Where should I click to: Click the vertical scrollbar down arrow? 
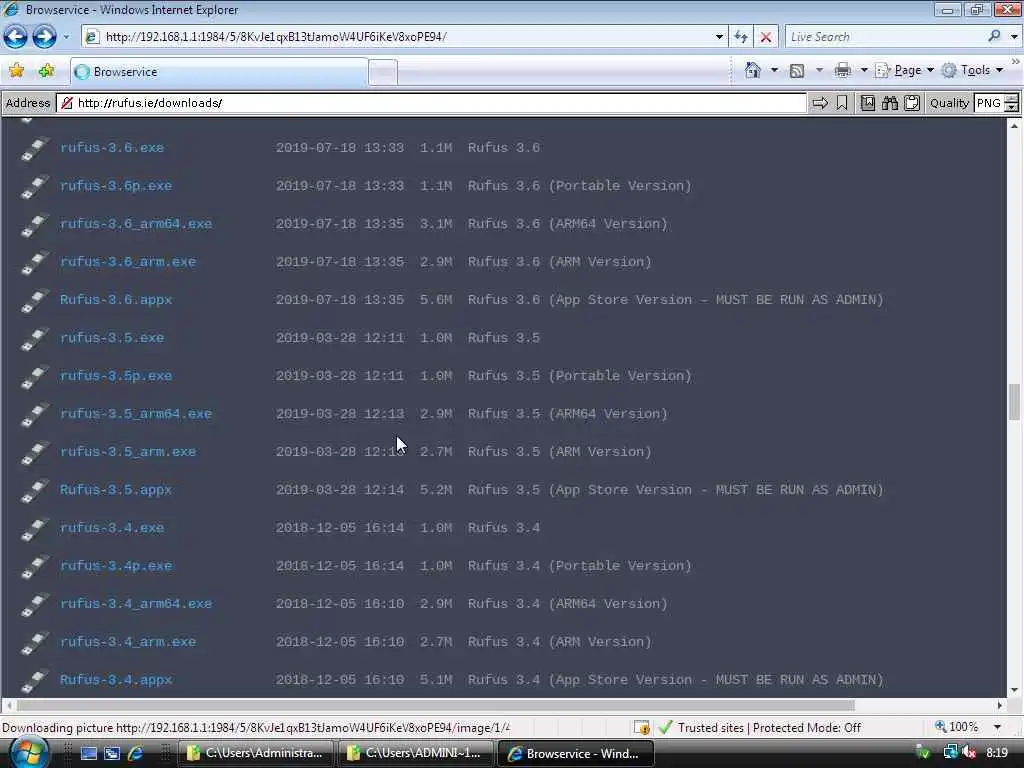(x=1014, y=690)
